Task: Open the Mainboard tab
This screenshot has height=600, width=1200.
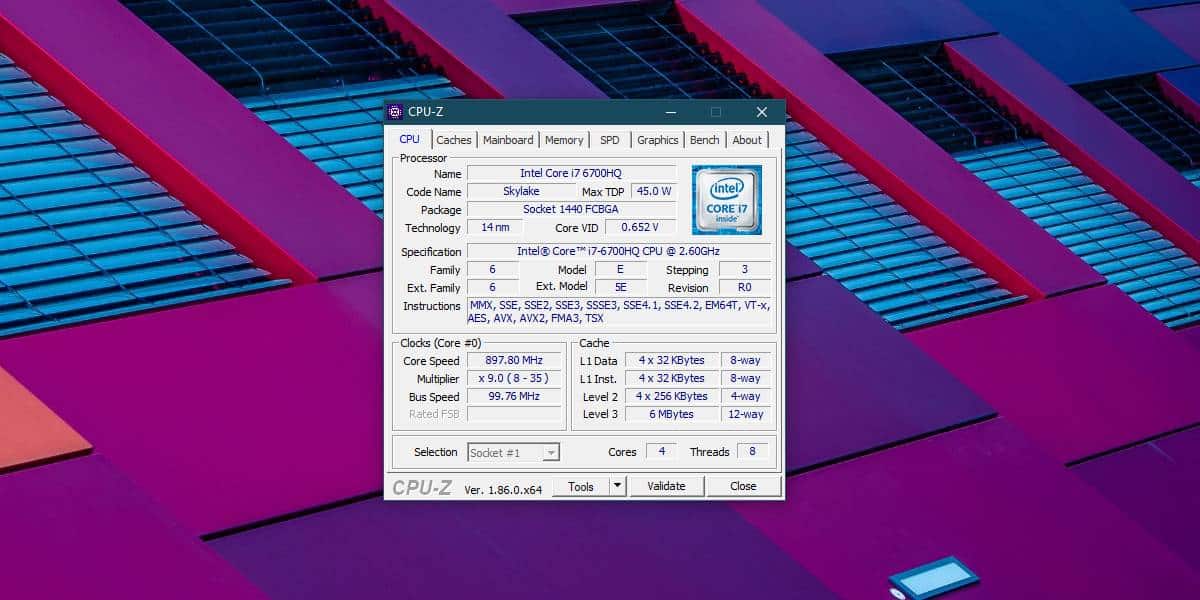Action: (508, 140)
